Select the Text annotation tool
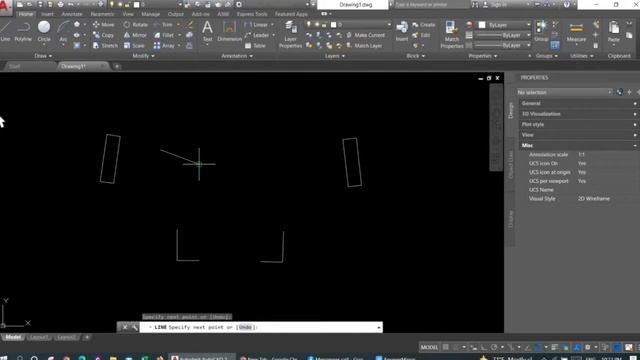This screenshot has width=640, height=360. pyautogui.click(x=207, y=32)
